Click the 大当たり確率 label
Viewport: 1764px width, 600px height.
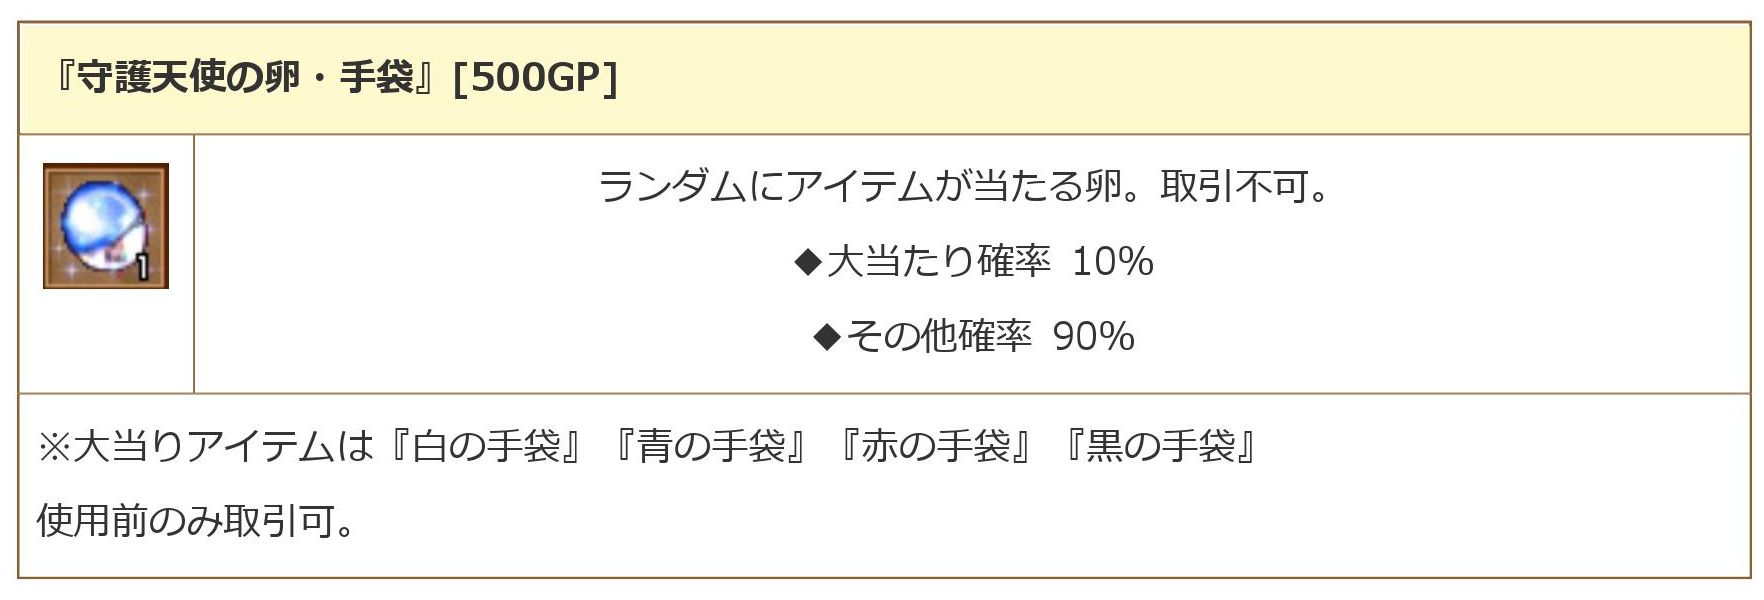pos(938,262)
